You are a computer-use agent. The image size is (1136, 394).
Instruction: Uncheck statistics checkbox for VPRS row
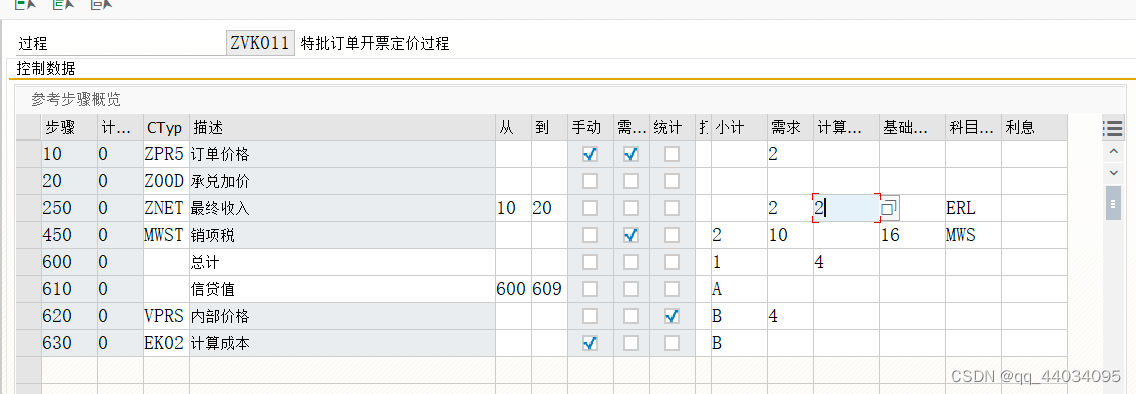tap(672, 317)
